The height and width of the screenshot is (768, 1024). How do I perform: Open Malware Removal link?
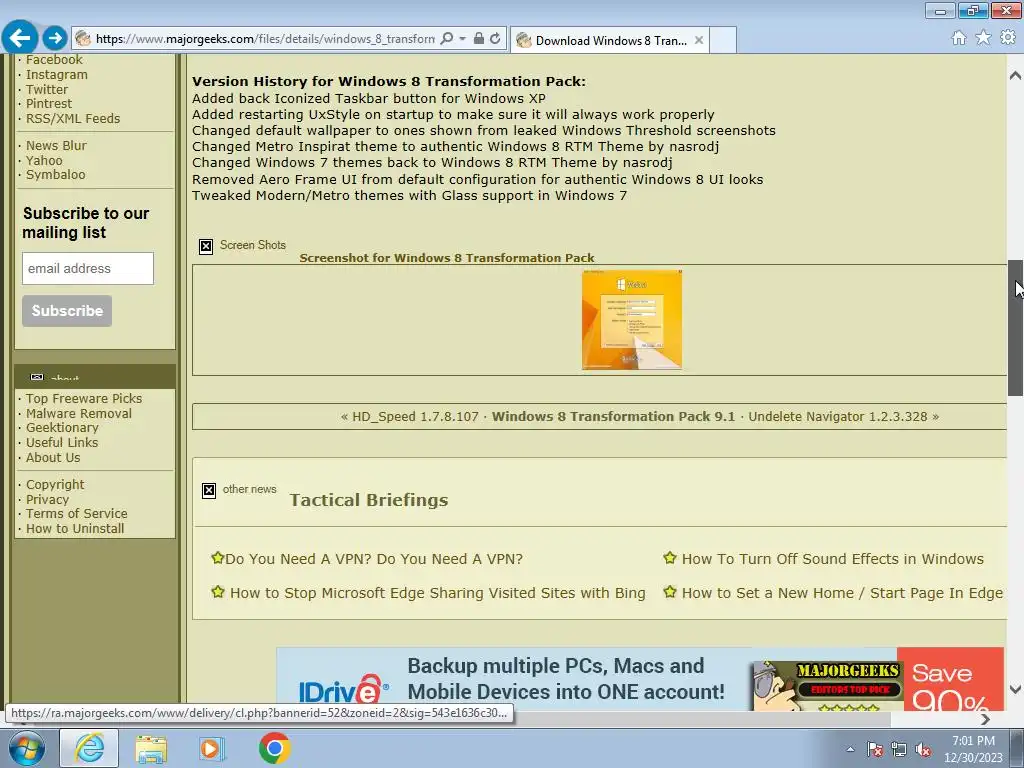tap(79, 413)
